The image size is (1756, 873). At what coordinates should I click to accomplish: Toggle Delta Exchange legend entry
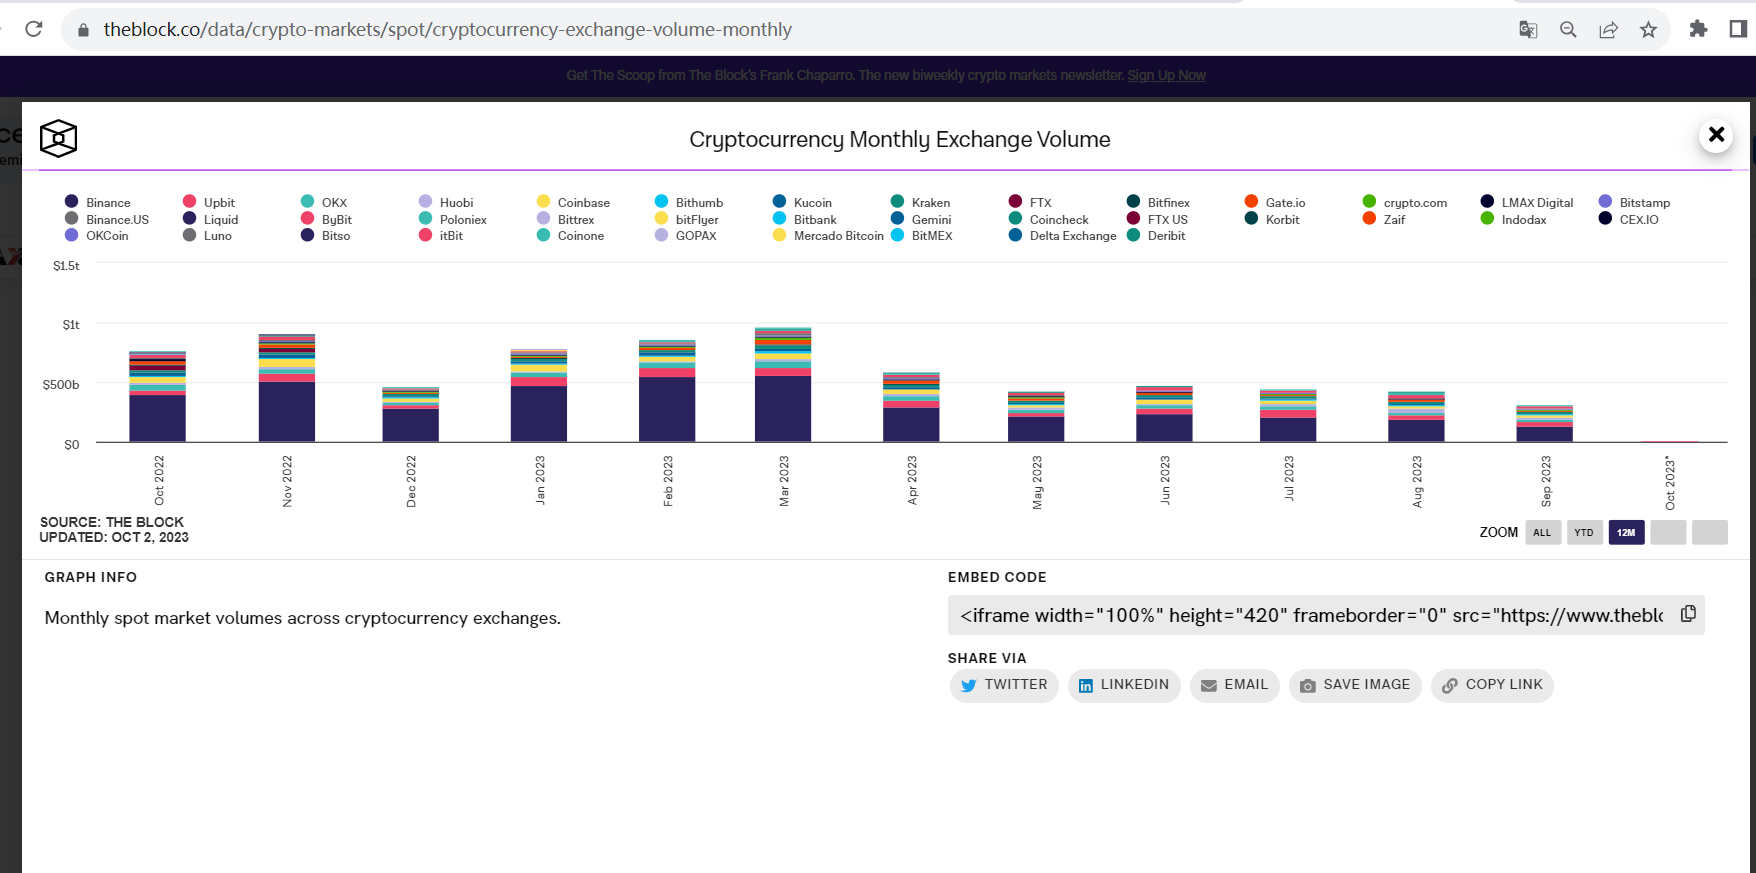pos(1062,235)
